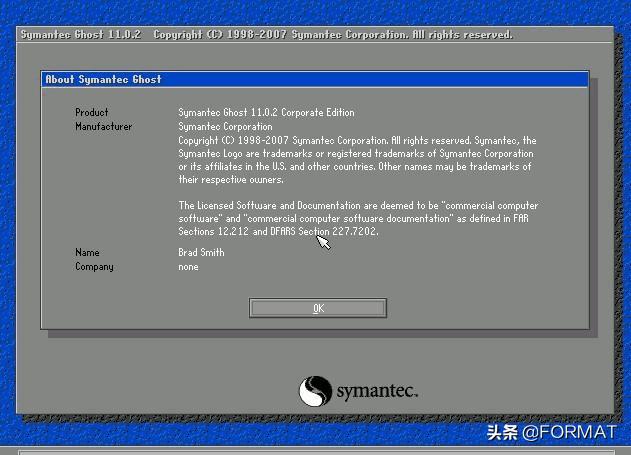Click the Manufacturer label

(x=103, y=126)
